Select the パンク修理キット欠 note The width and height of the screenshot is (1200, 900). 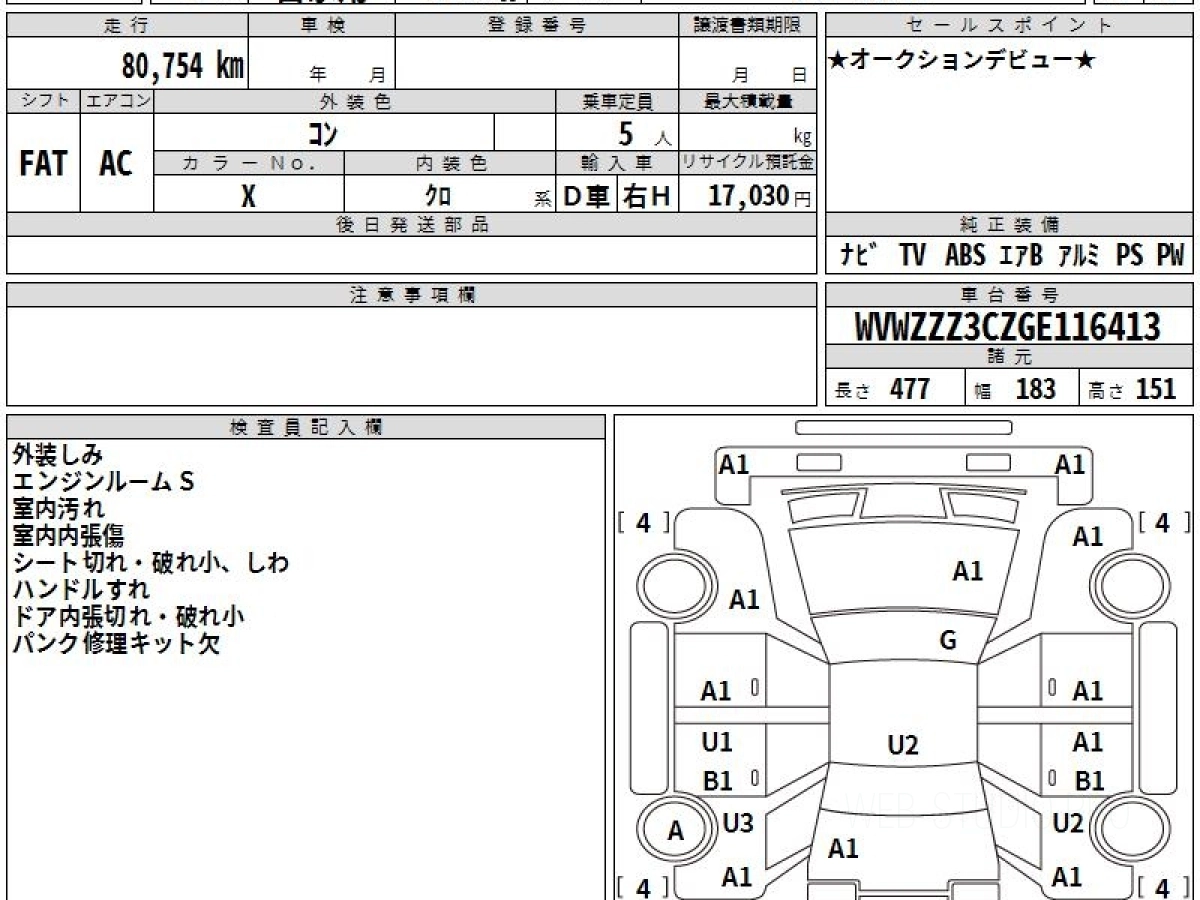click(x=116, y=644)
